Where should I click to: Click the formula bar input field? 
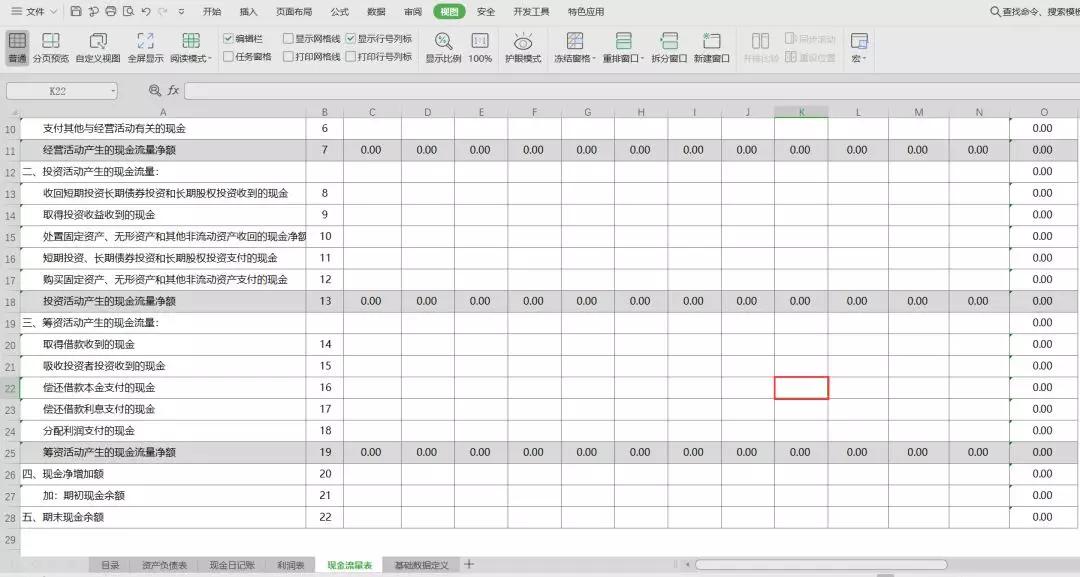click(630, 91)
